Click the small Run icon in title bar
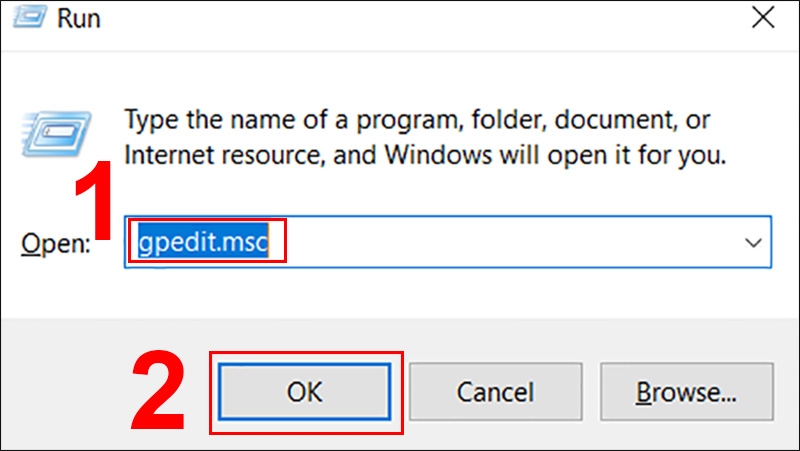 31,17
